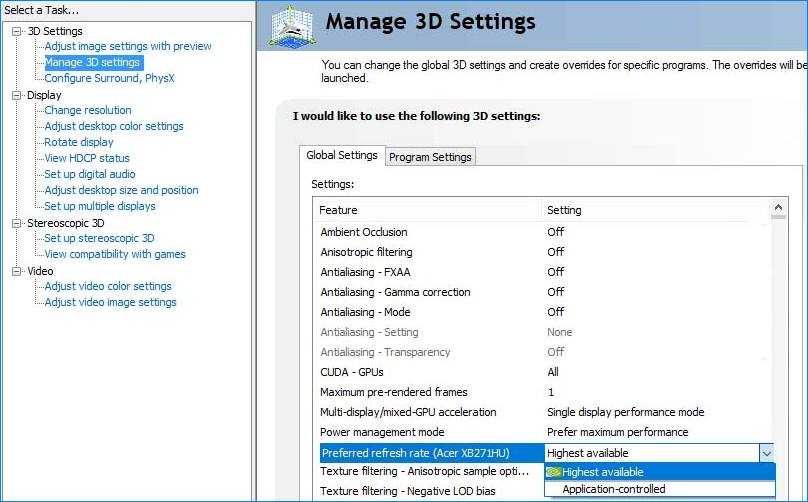This screenshot has width=808, height=502.
Task: Select the Global Settings tab
Action: tap(341, 156)
